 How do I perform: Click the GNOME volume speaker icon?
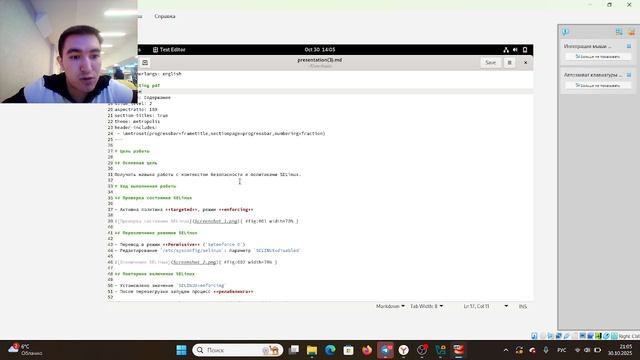point(515,50)
